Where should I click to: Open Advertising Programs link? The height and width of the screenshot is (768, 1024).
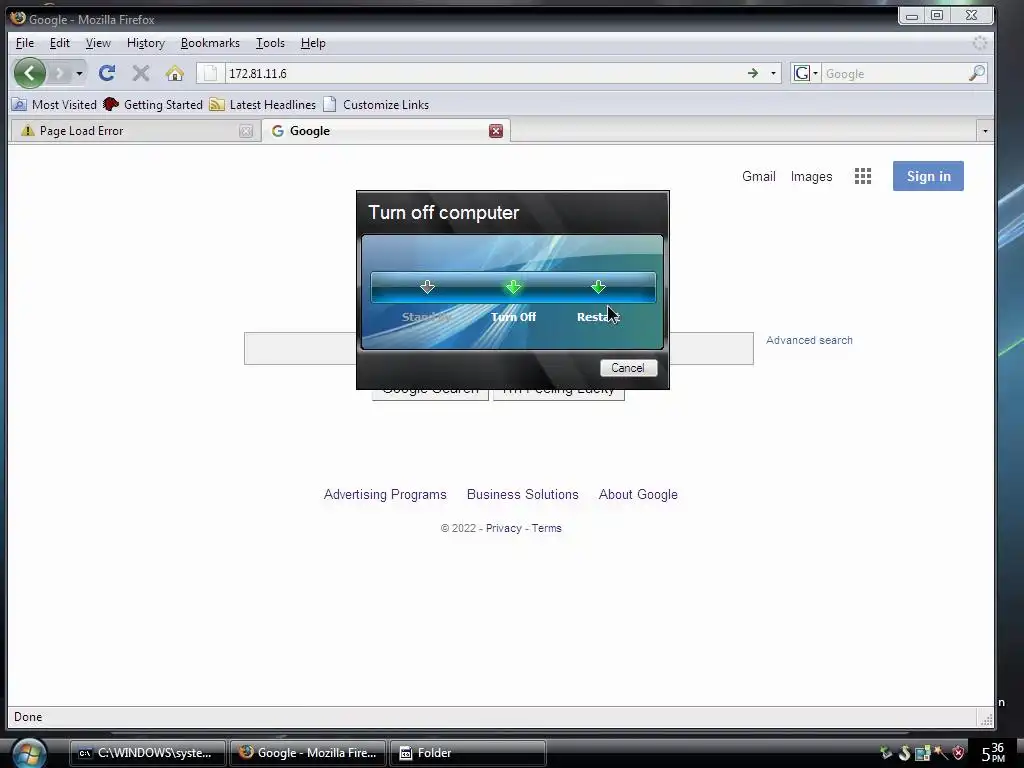[x=385, y=495]
